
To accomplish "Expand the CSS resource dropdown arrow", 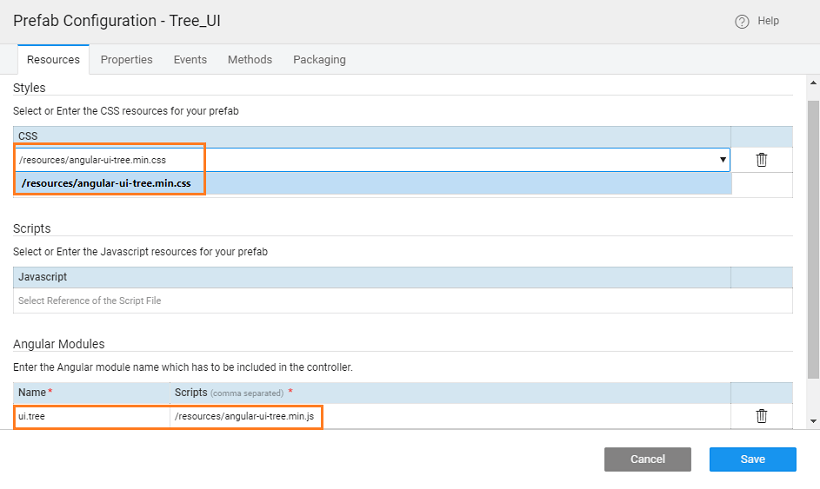I will [722, 160].
